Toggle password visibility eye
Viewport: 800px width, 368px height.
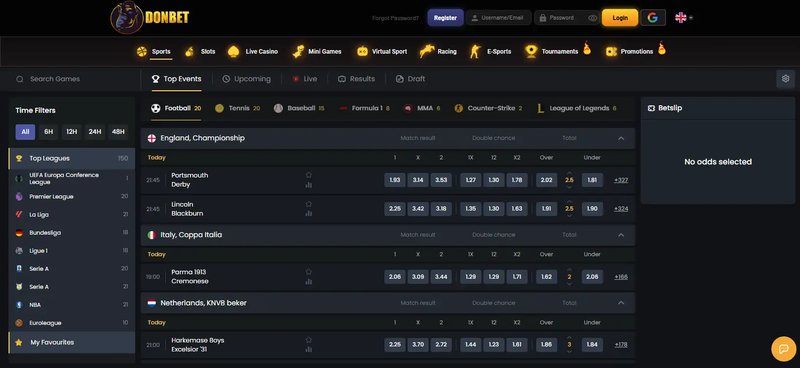(x=592, y=18)
